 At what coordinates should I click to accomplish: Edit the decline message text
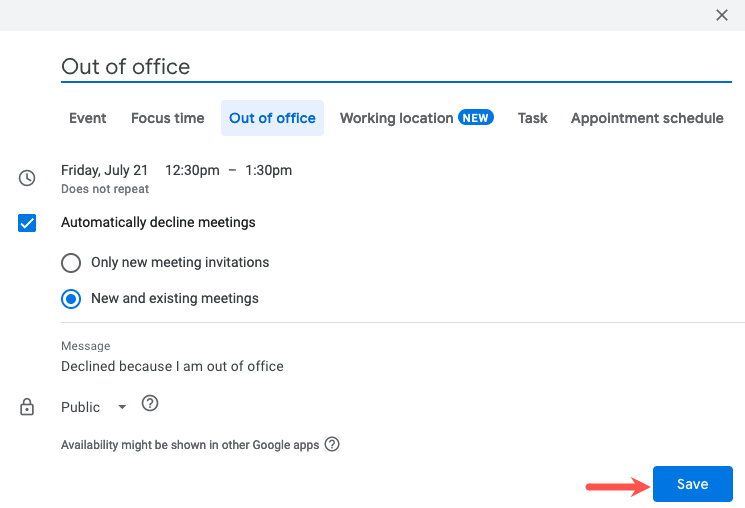tap(172, 366)
